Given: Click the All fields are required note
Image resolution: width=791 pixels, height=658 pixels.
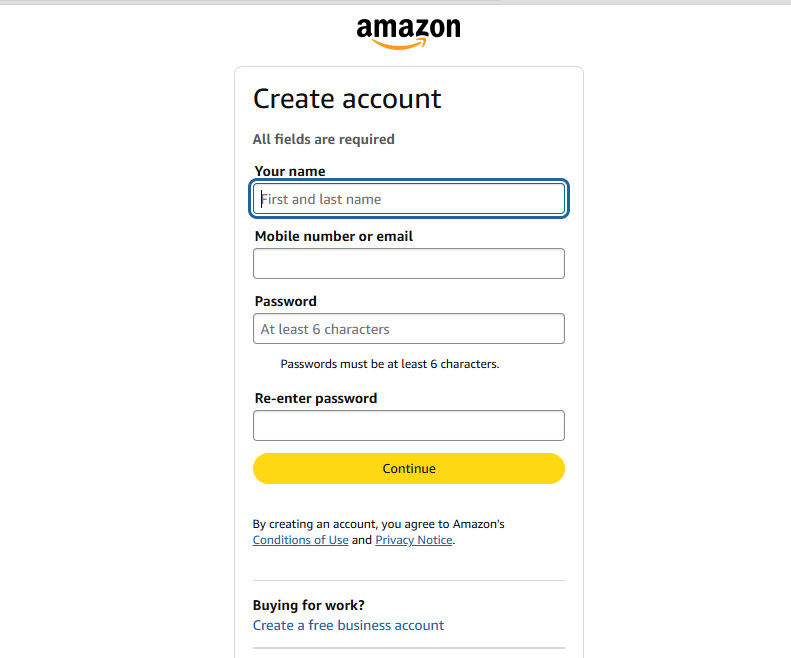Looking at the screenshot, I should (x=323, y=139).
